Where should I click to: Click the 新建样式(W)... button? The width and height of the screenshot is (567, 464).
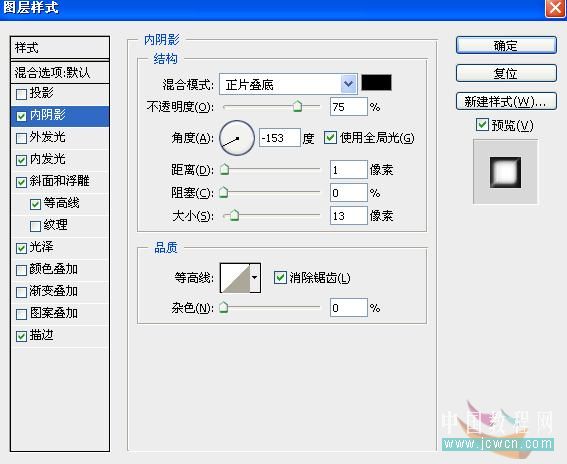pos(506,102)
